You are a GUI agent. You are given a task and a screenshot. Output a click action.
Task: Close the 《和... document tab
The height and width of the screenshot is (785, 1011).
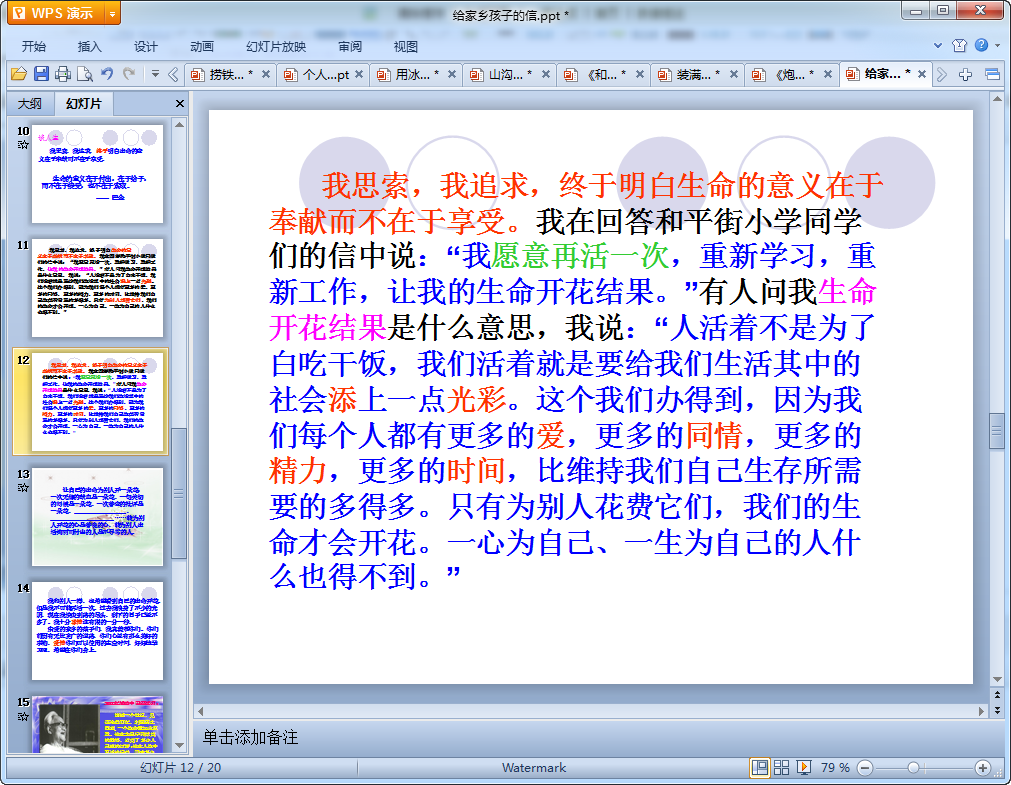(x=640, y=75)
